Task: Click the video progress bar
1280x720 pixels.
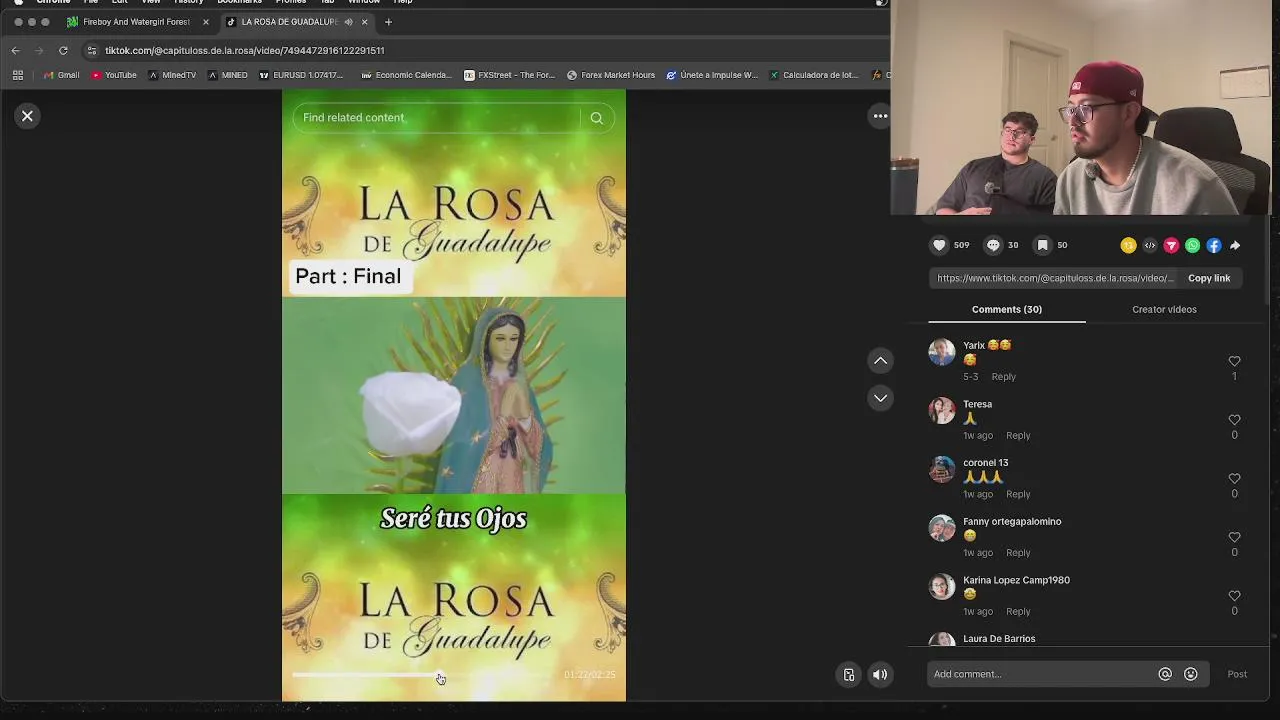Action: [x=423, y=675]
